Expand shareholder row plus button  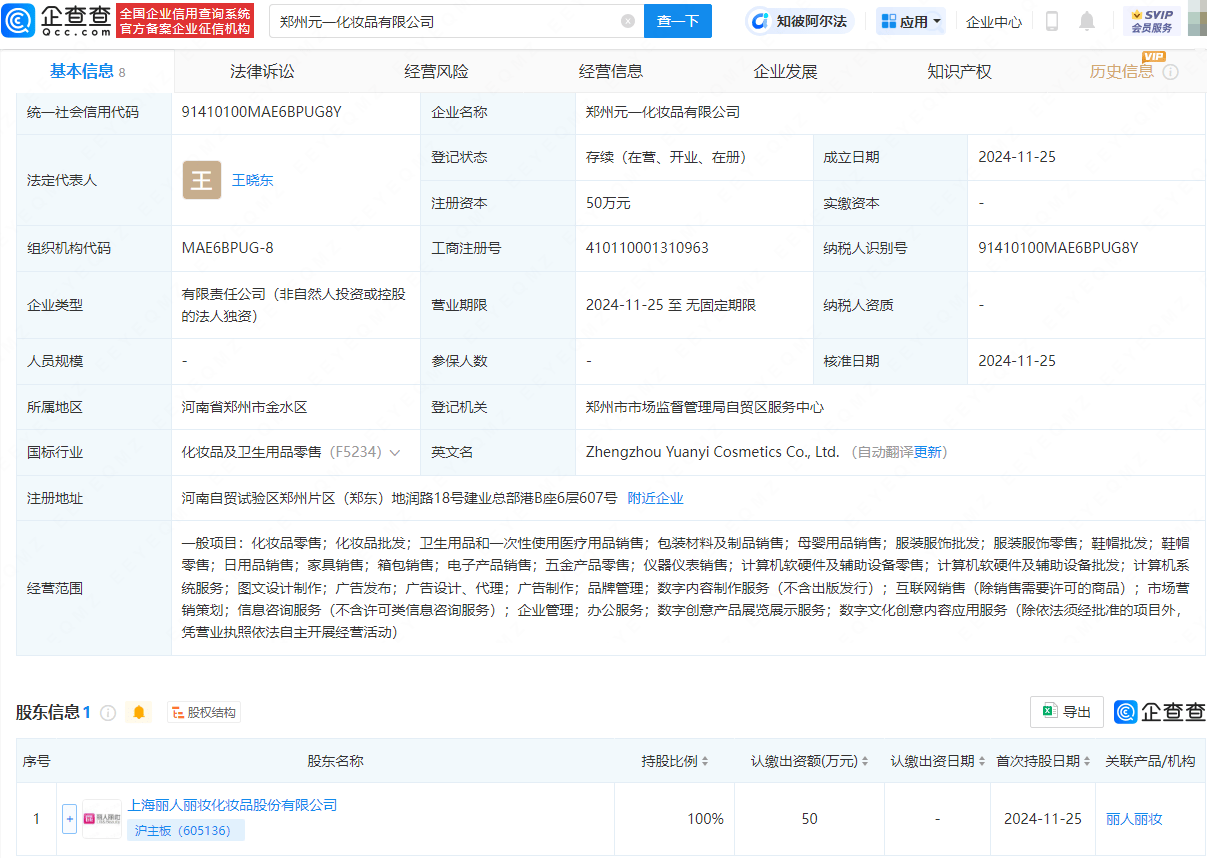point(69,819)
